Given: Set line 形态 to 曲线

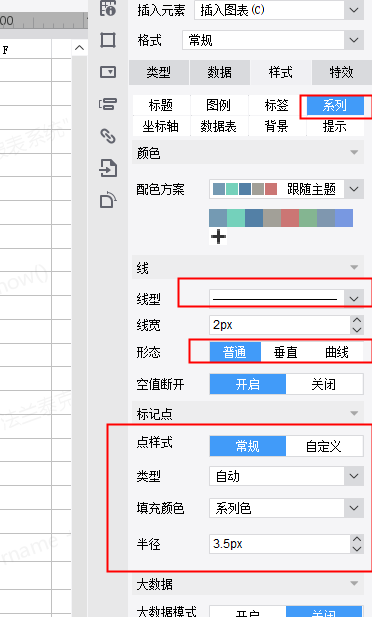Looking at the screenshot, I should click(337, 352).
